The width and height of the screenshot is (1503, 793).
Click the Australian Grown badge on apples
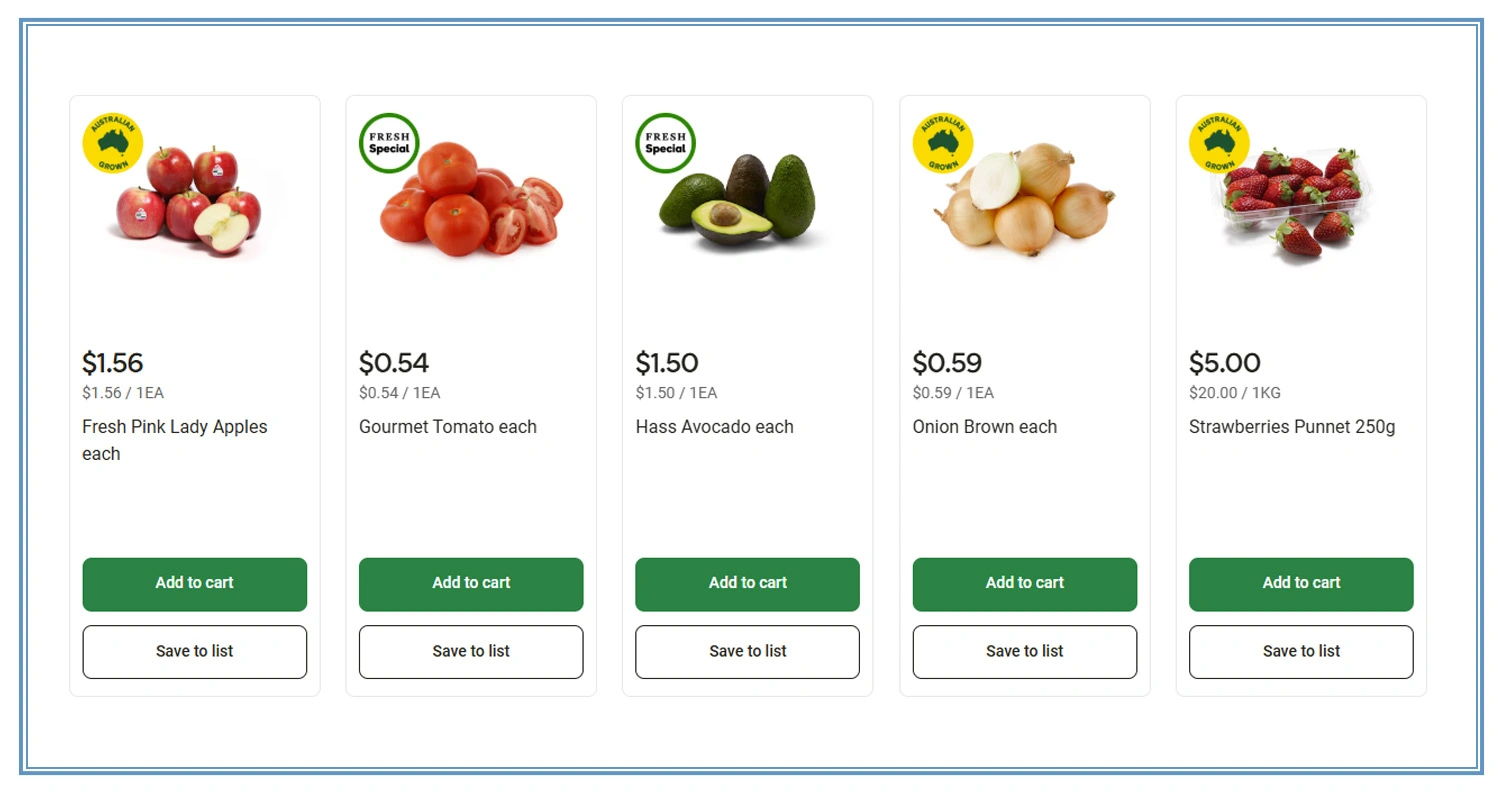[112, 143]
